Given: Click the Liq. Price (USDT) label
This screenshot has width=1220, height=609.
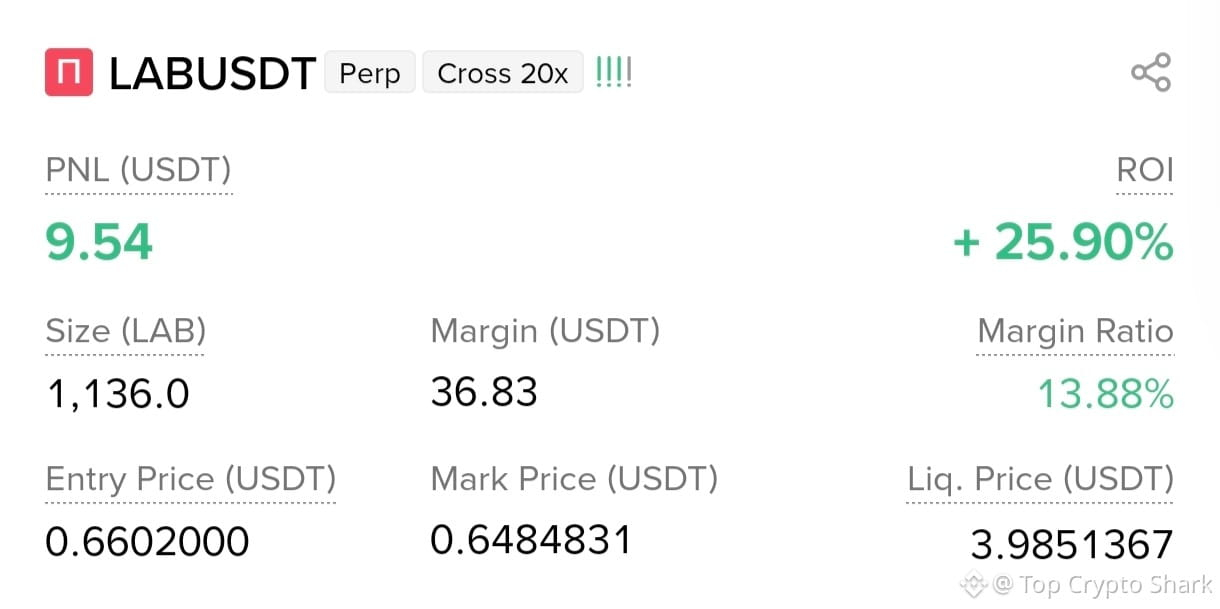Looking at the screenshot, I should tap(1040, 479).
